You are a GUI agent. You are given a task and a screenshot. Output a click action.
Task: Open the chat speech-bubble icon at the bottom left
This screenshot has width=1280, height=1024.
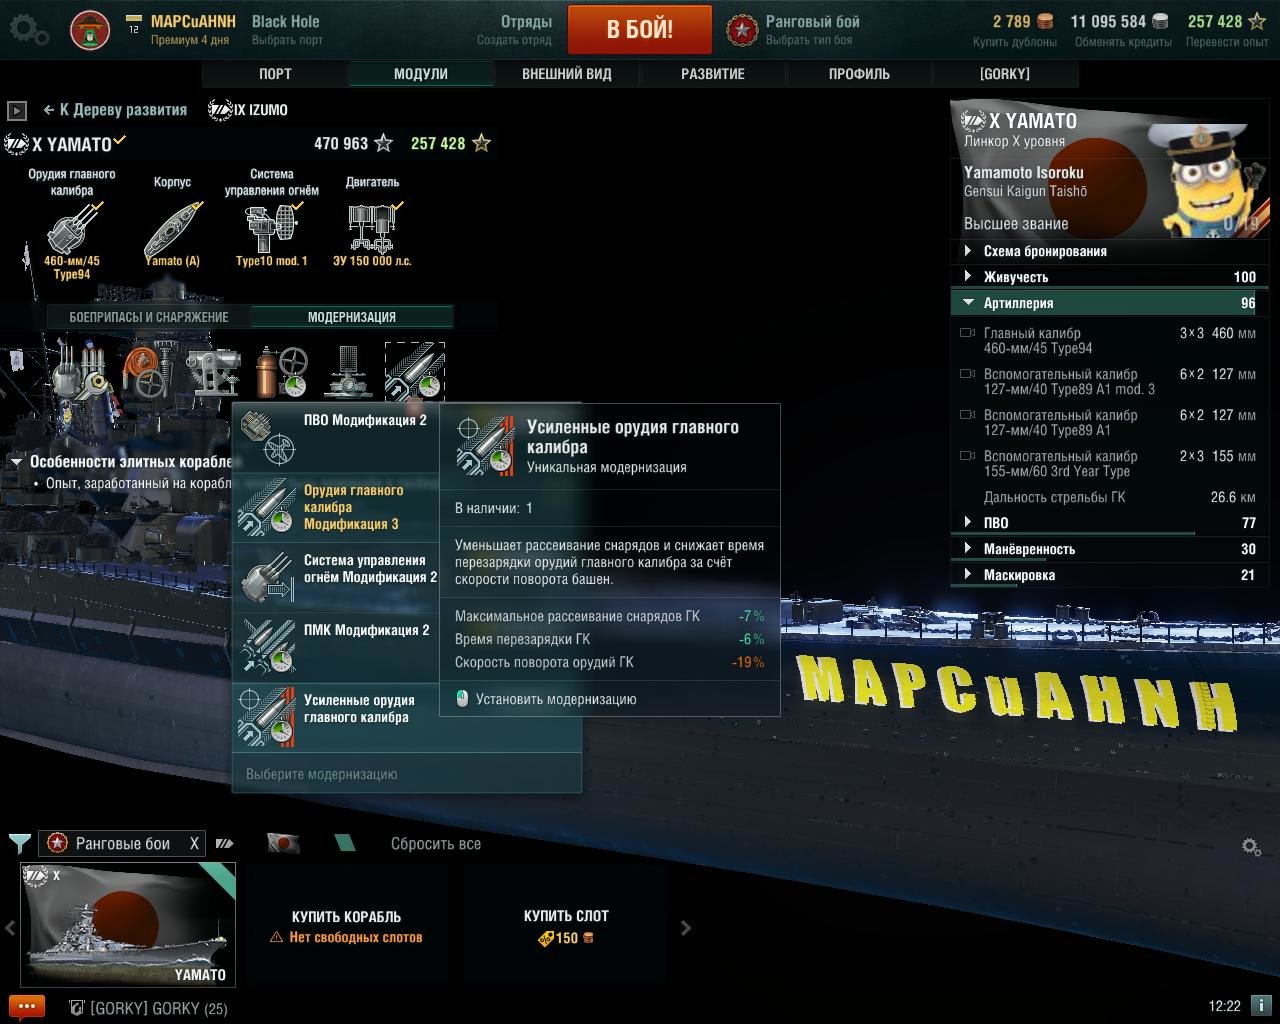[26, 1006]
